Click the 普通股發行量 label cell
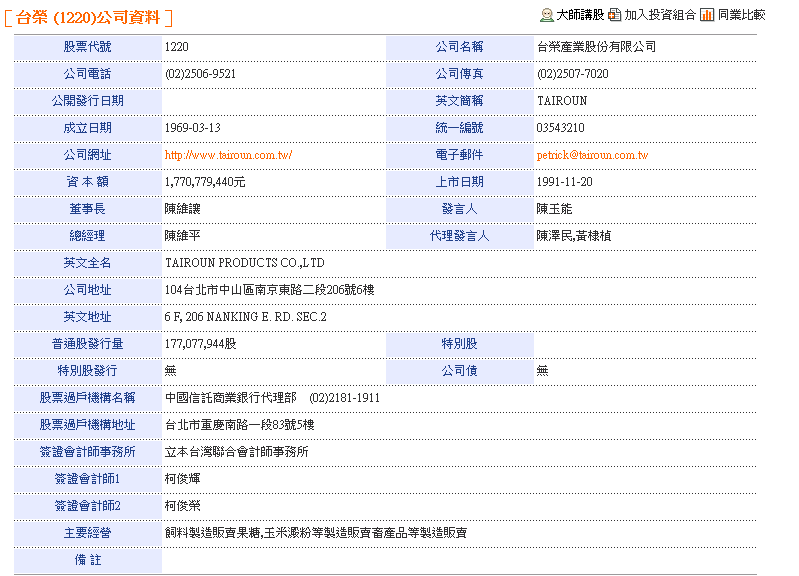799x576 pixels. (x=88, y=344)
